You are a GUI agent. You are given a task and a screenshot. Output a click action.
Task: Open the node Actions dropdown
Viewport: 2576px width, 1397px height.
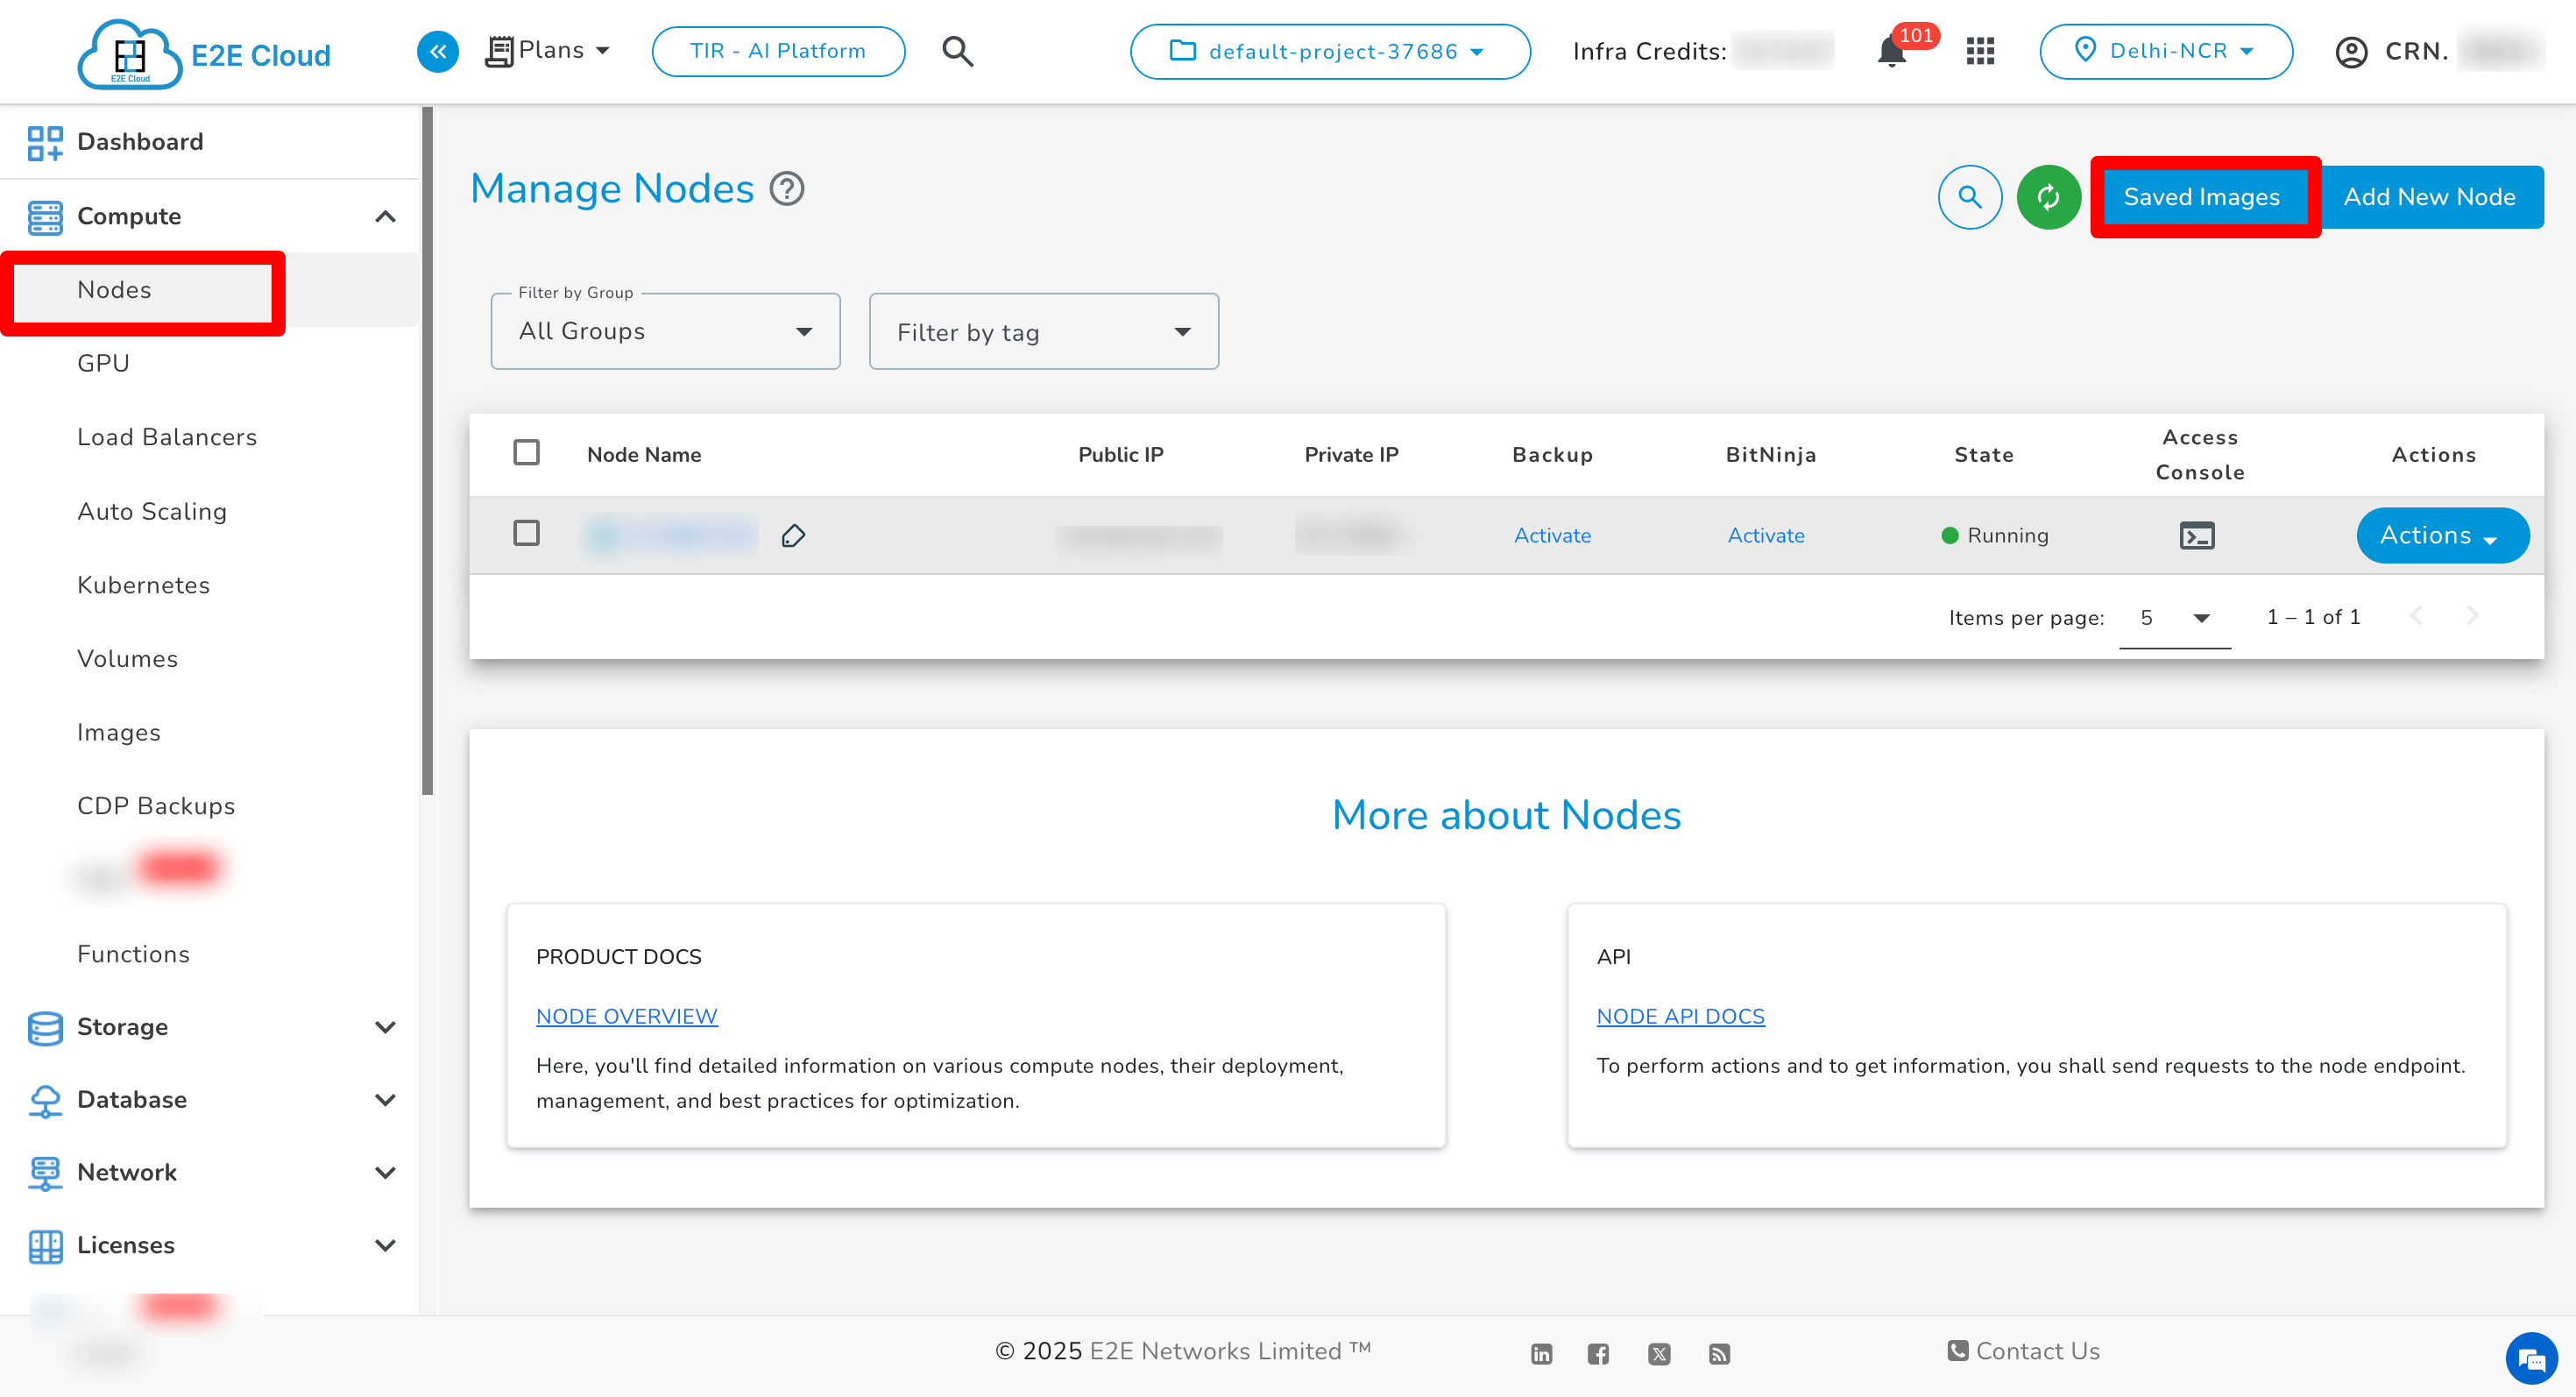pos(2442,536)
